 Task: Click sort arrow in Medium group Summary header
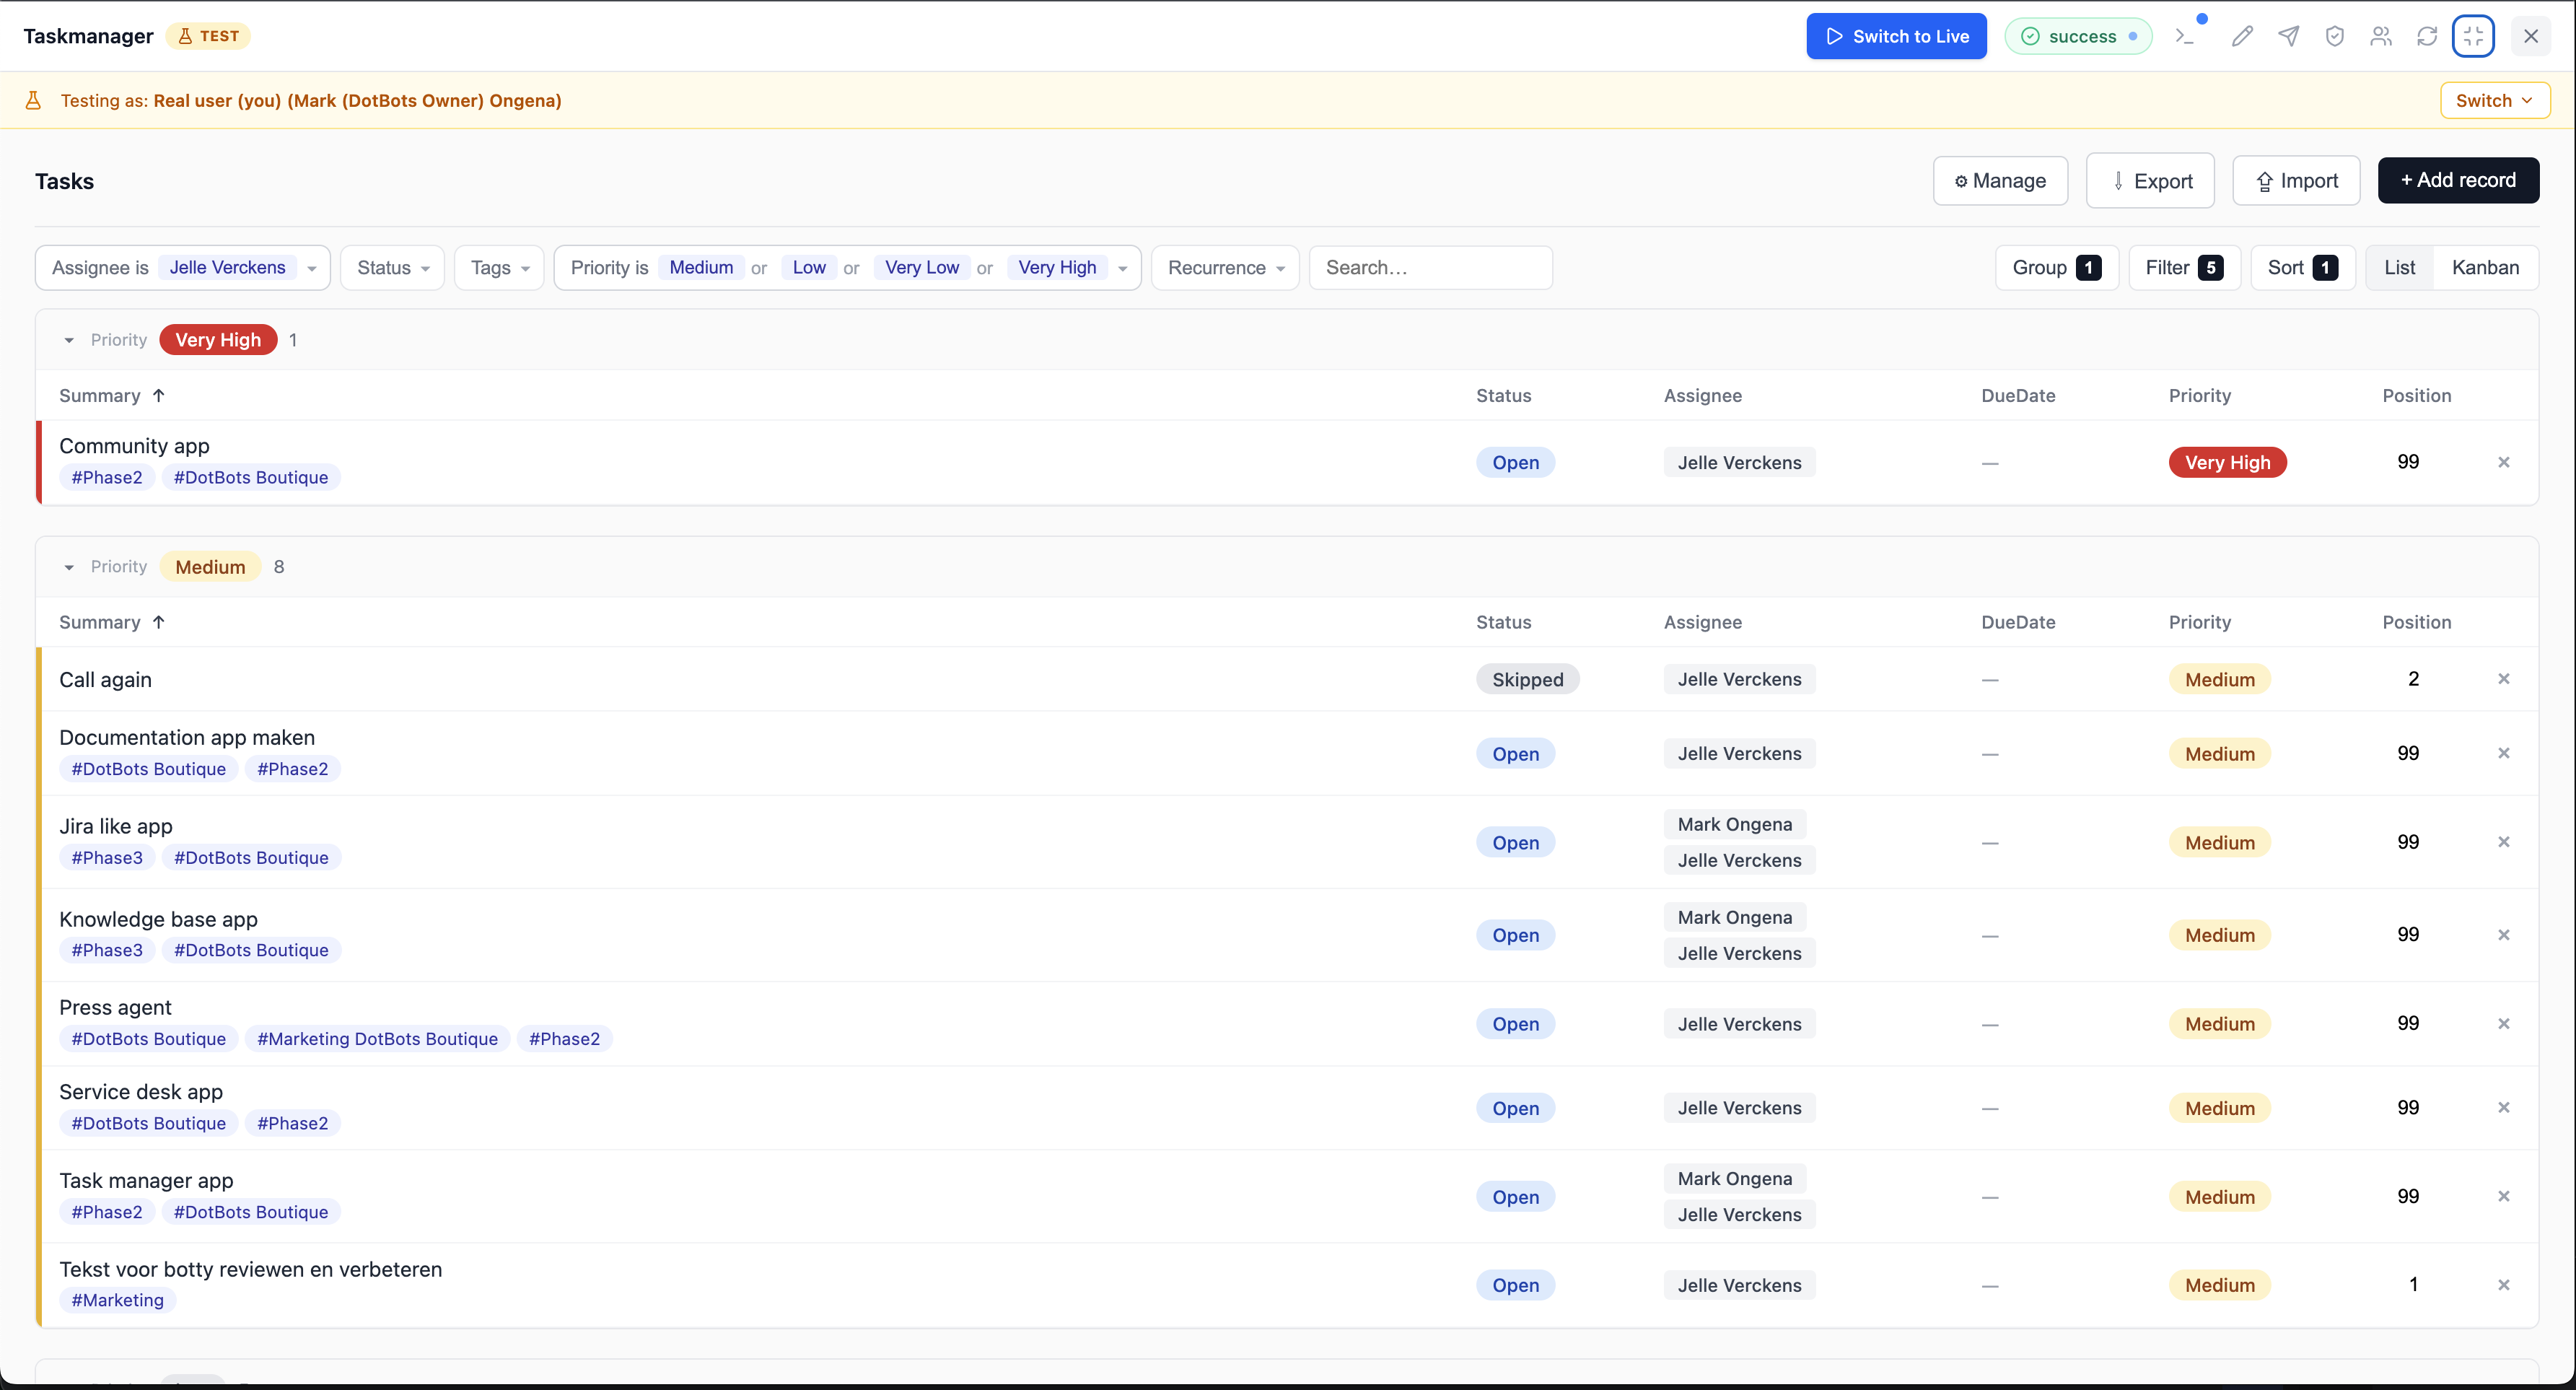[158, 622]
